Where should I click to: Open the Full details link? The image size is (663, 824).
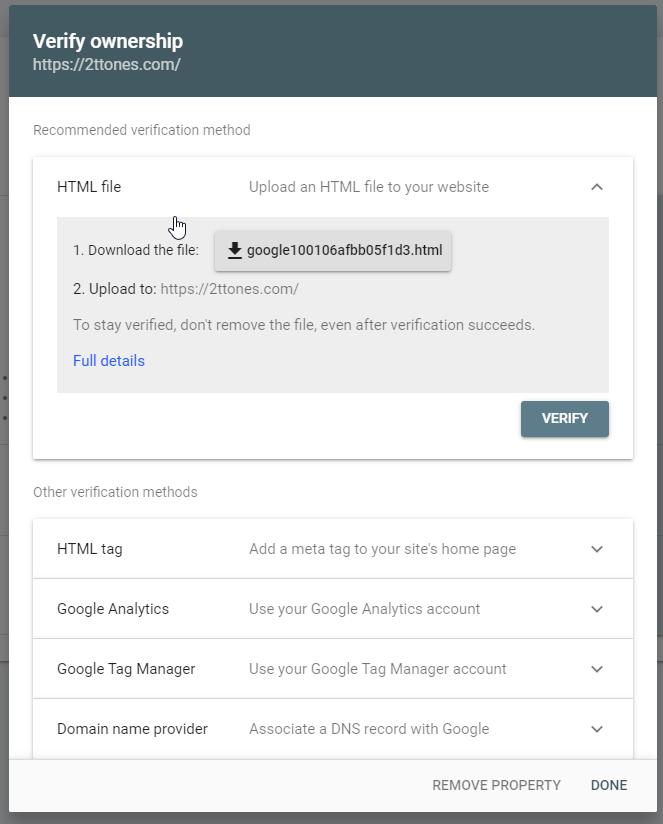click(x=108, y=360)
